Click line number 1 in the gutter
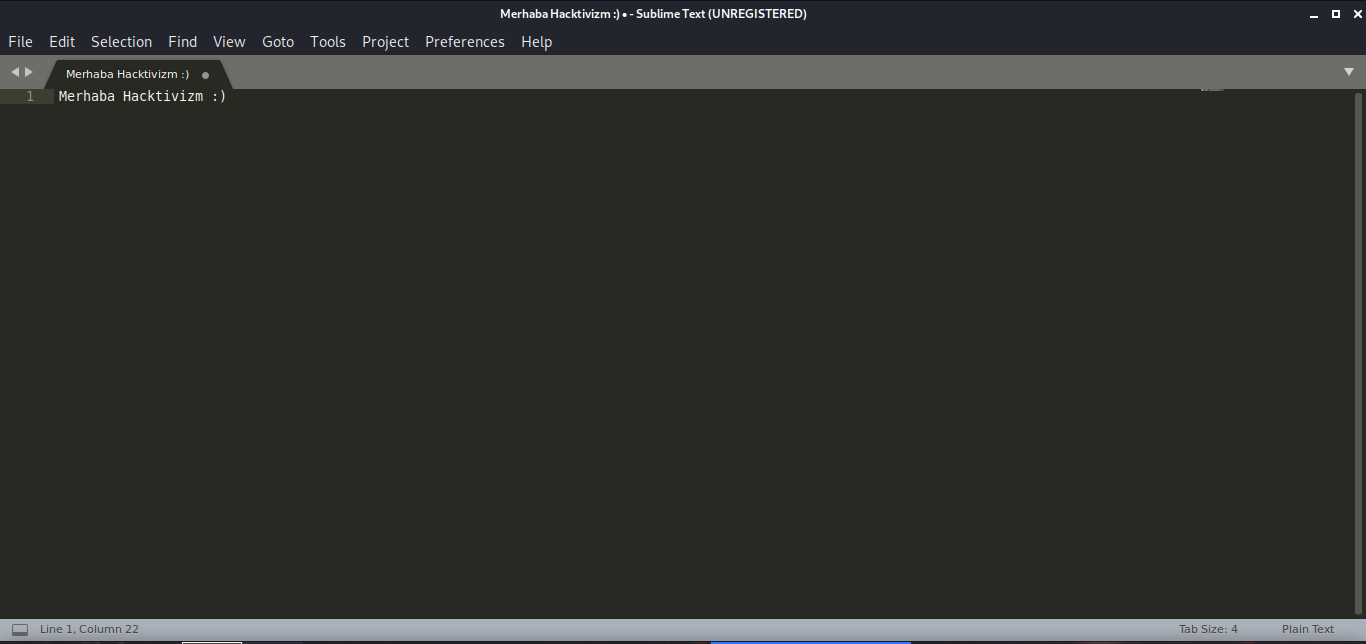The image size is (1366, 644). (x=30, y=97)
